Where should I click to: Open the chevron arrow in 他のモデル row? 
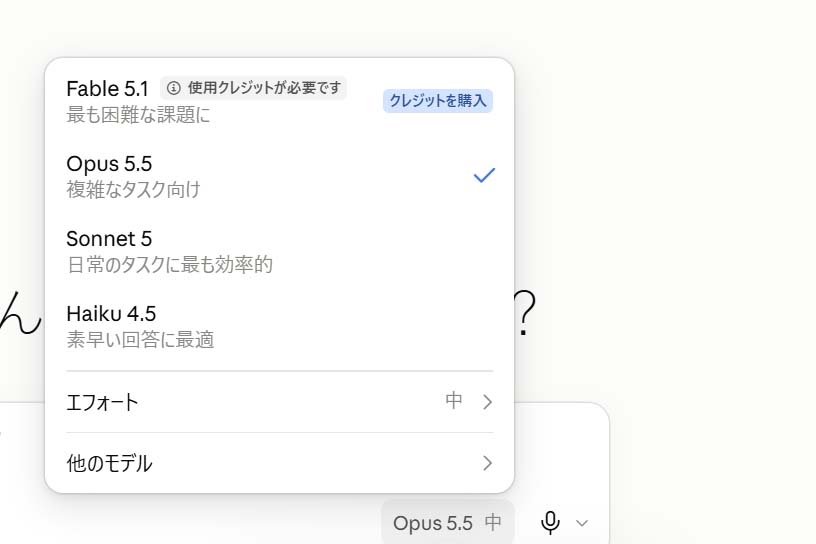point(487,463)
